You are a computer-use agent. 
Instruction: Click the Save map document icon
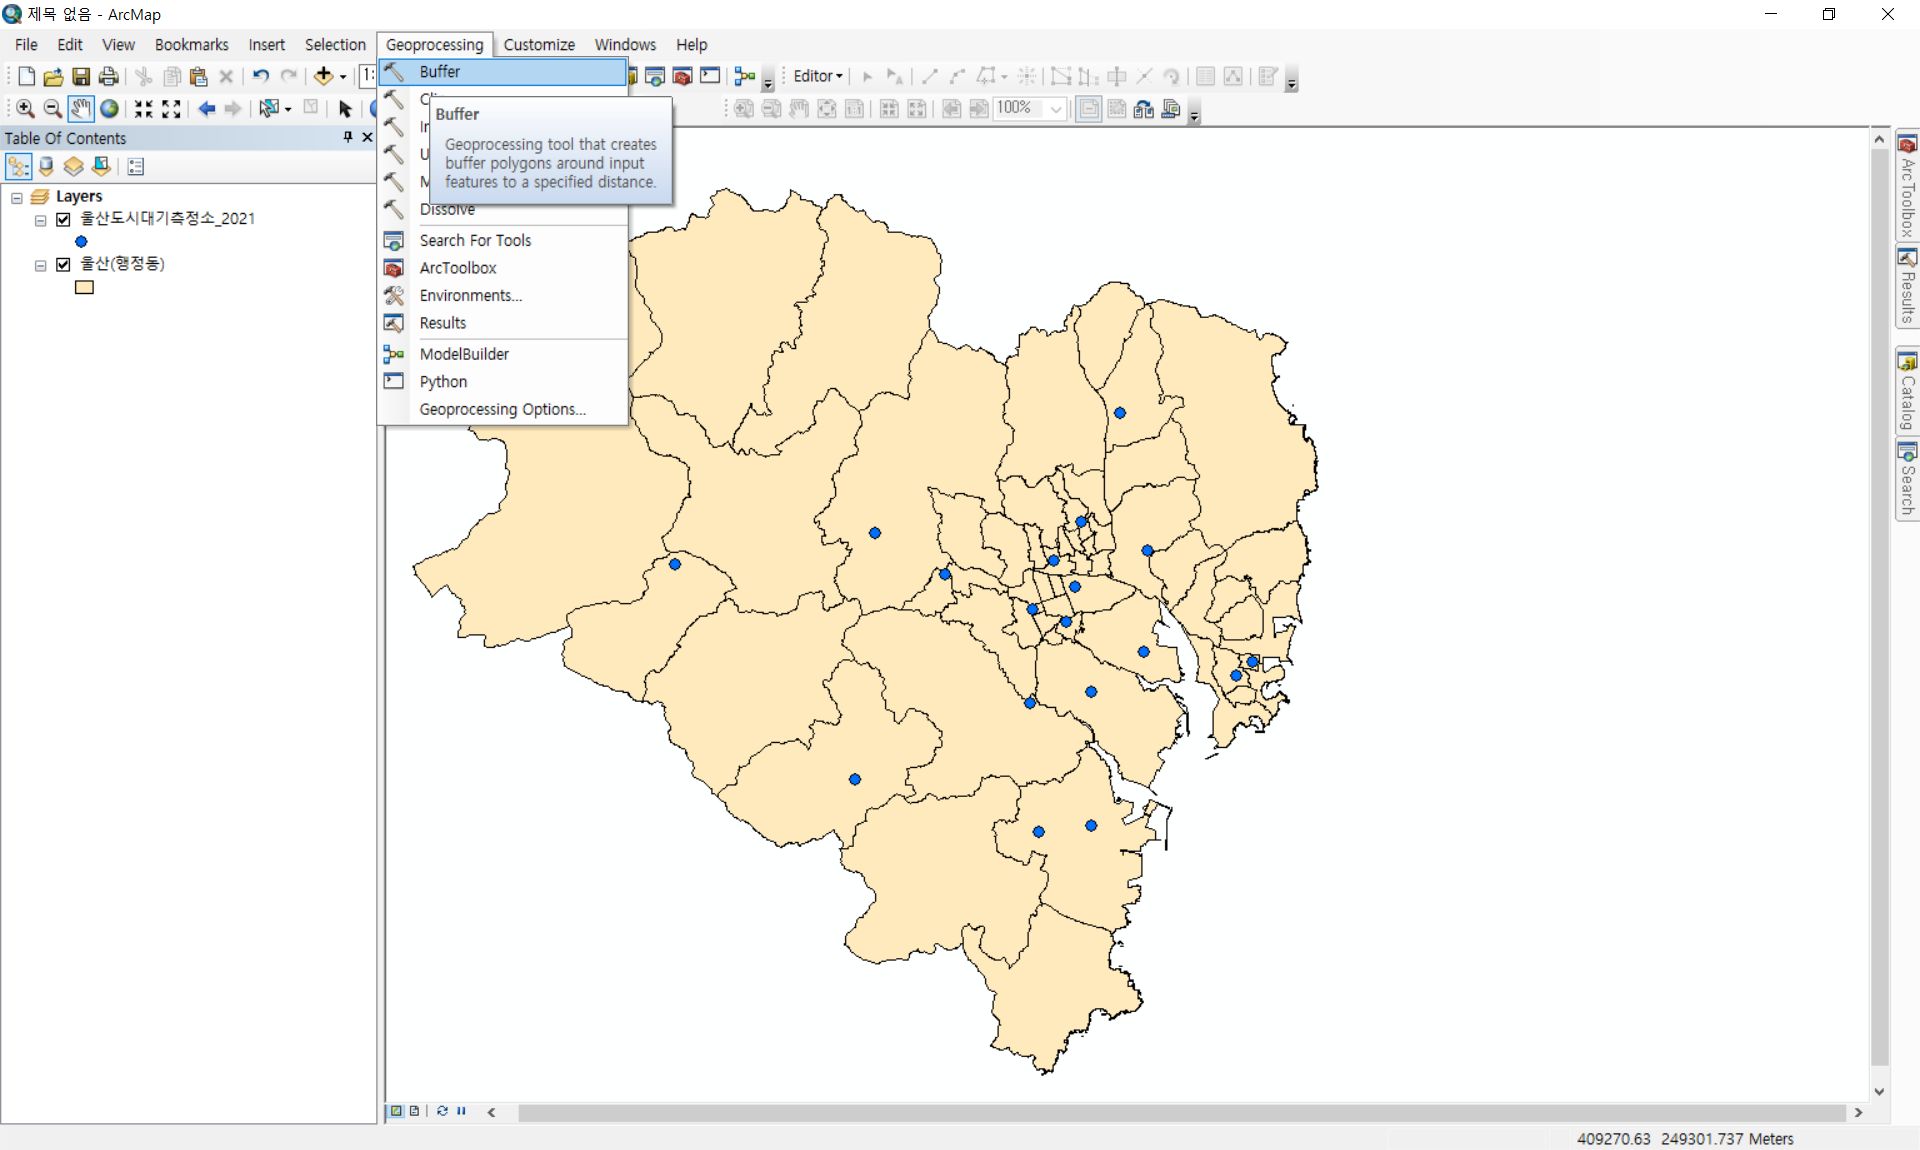pyautogui.click(x=81, y=76)
